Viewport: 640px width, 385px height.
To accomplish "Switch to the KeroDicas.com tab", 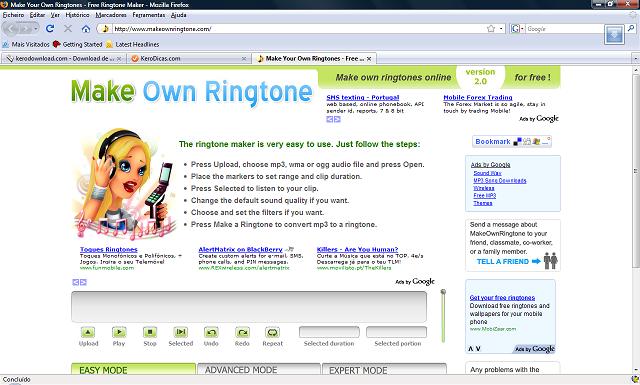I will tap(189, 59).
